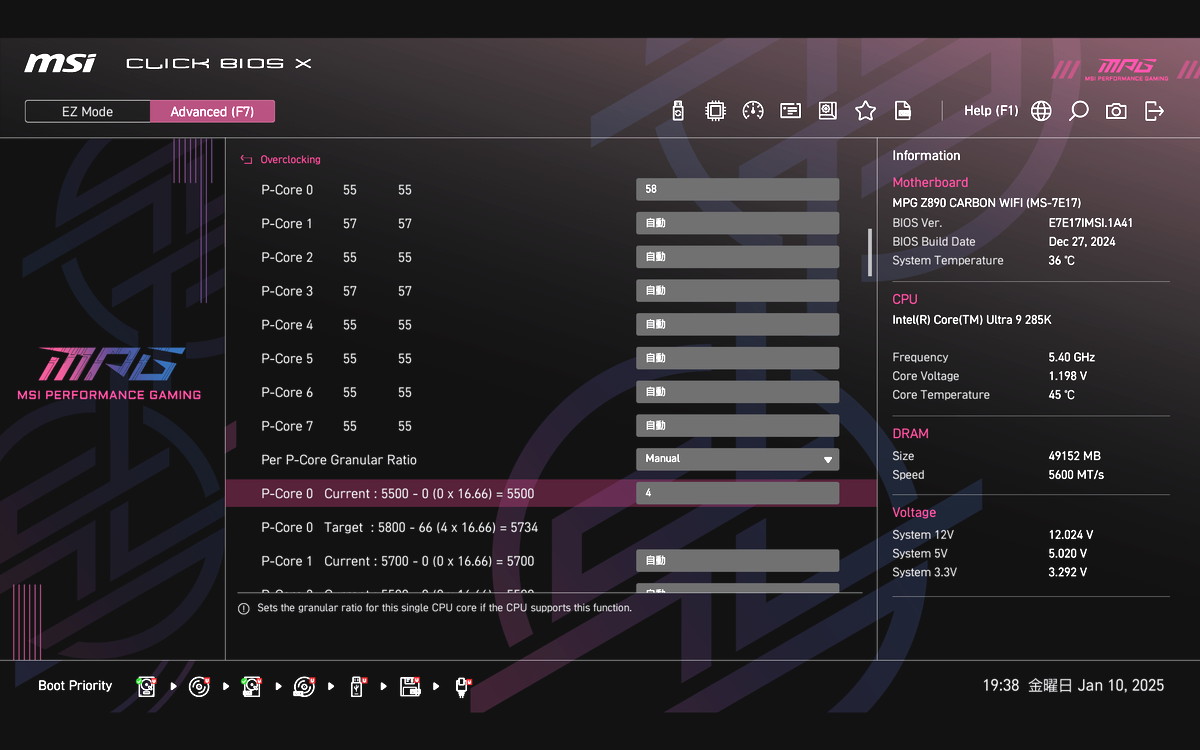
Task: Click System Temperature 36 °C value
Action: 1062,261
